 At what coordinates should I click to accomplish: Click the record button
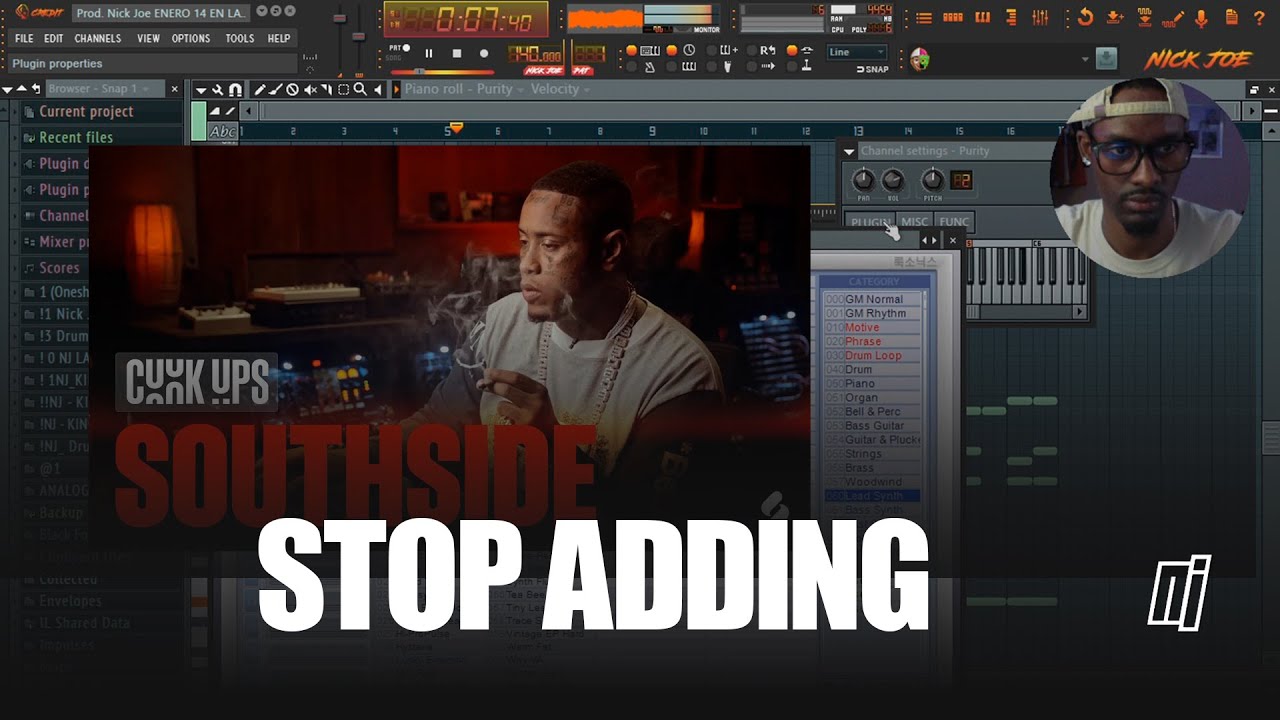[484, 53]
